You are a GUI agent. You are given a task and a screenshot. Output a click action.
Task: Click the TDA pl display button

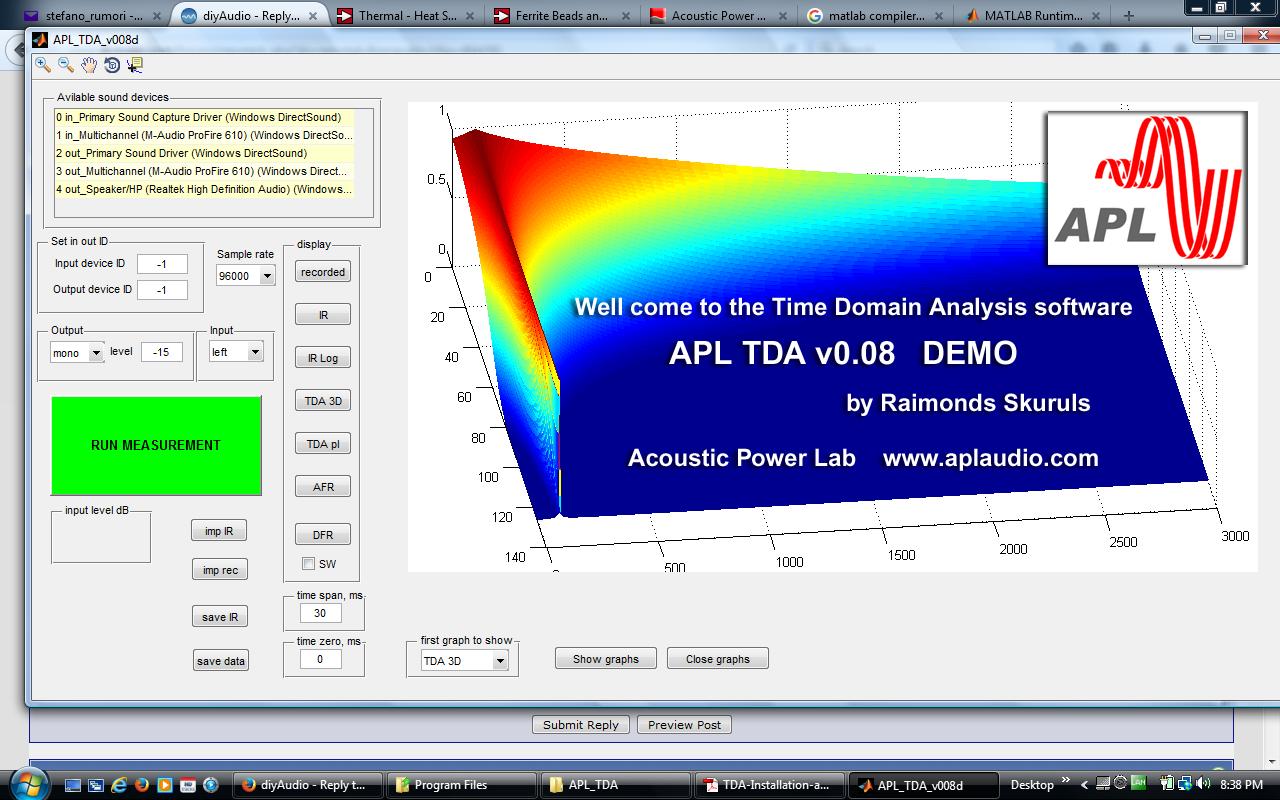pos(323,444)
